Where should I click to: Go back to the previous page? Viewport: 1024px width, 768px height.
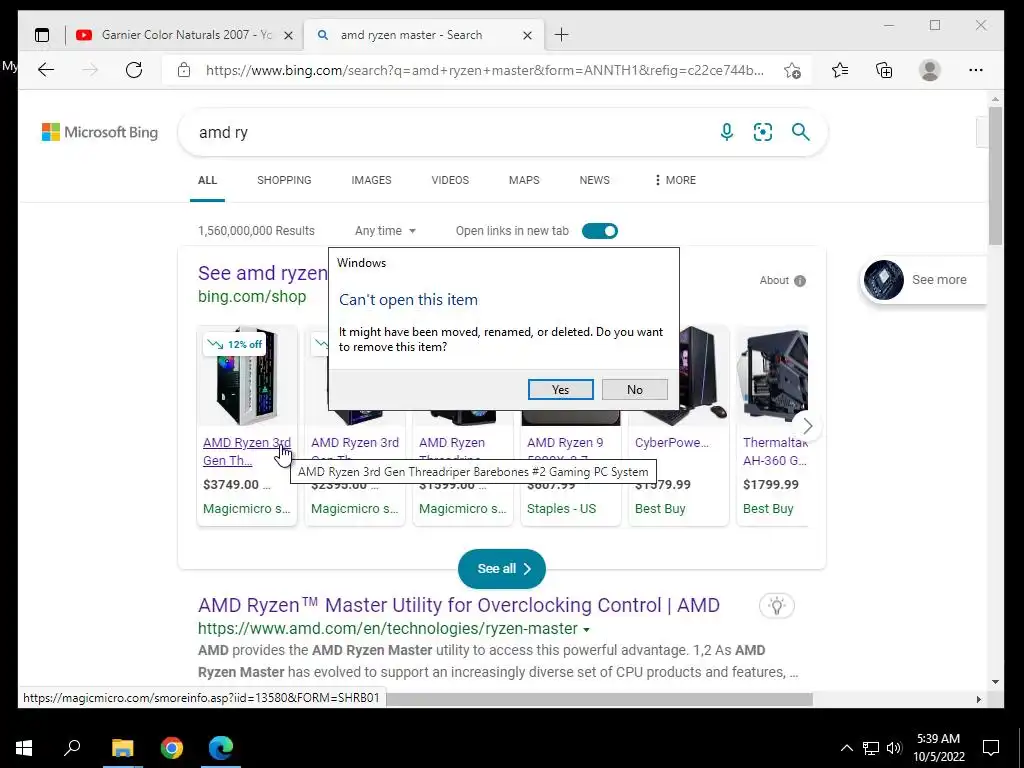46,70
